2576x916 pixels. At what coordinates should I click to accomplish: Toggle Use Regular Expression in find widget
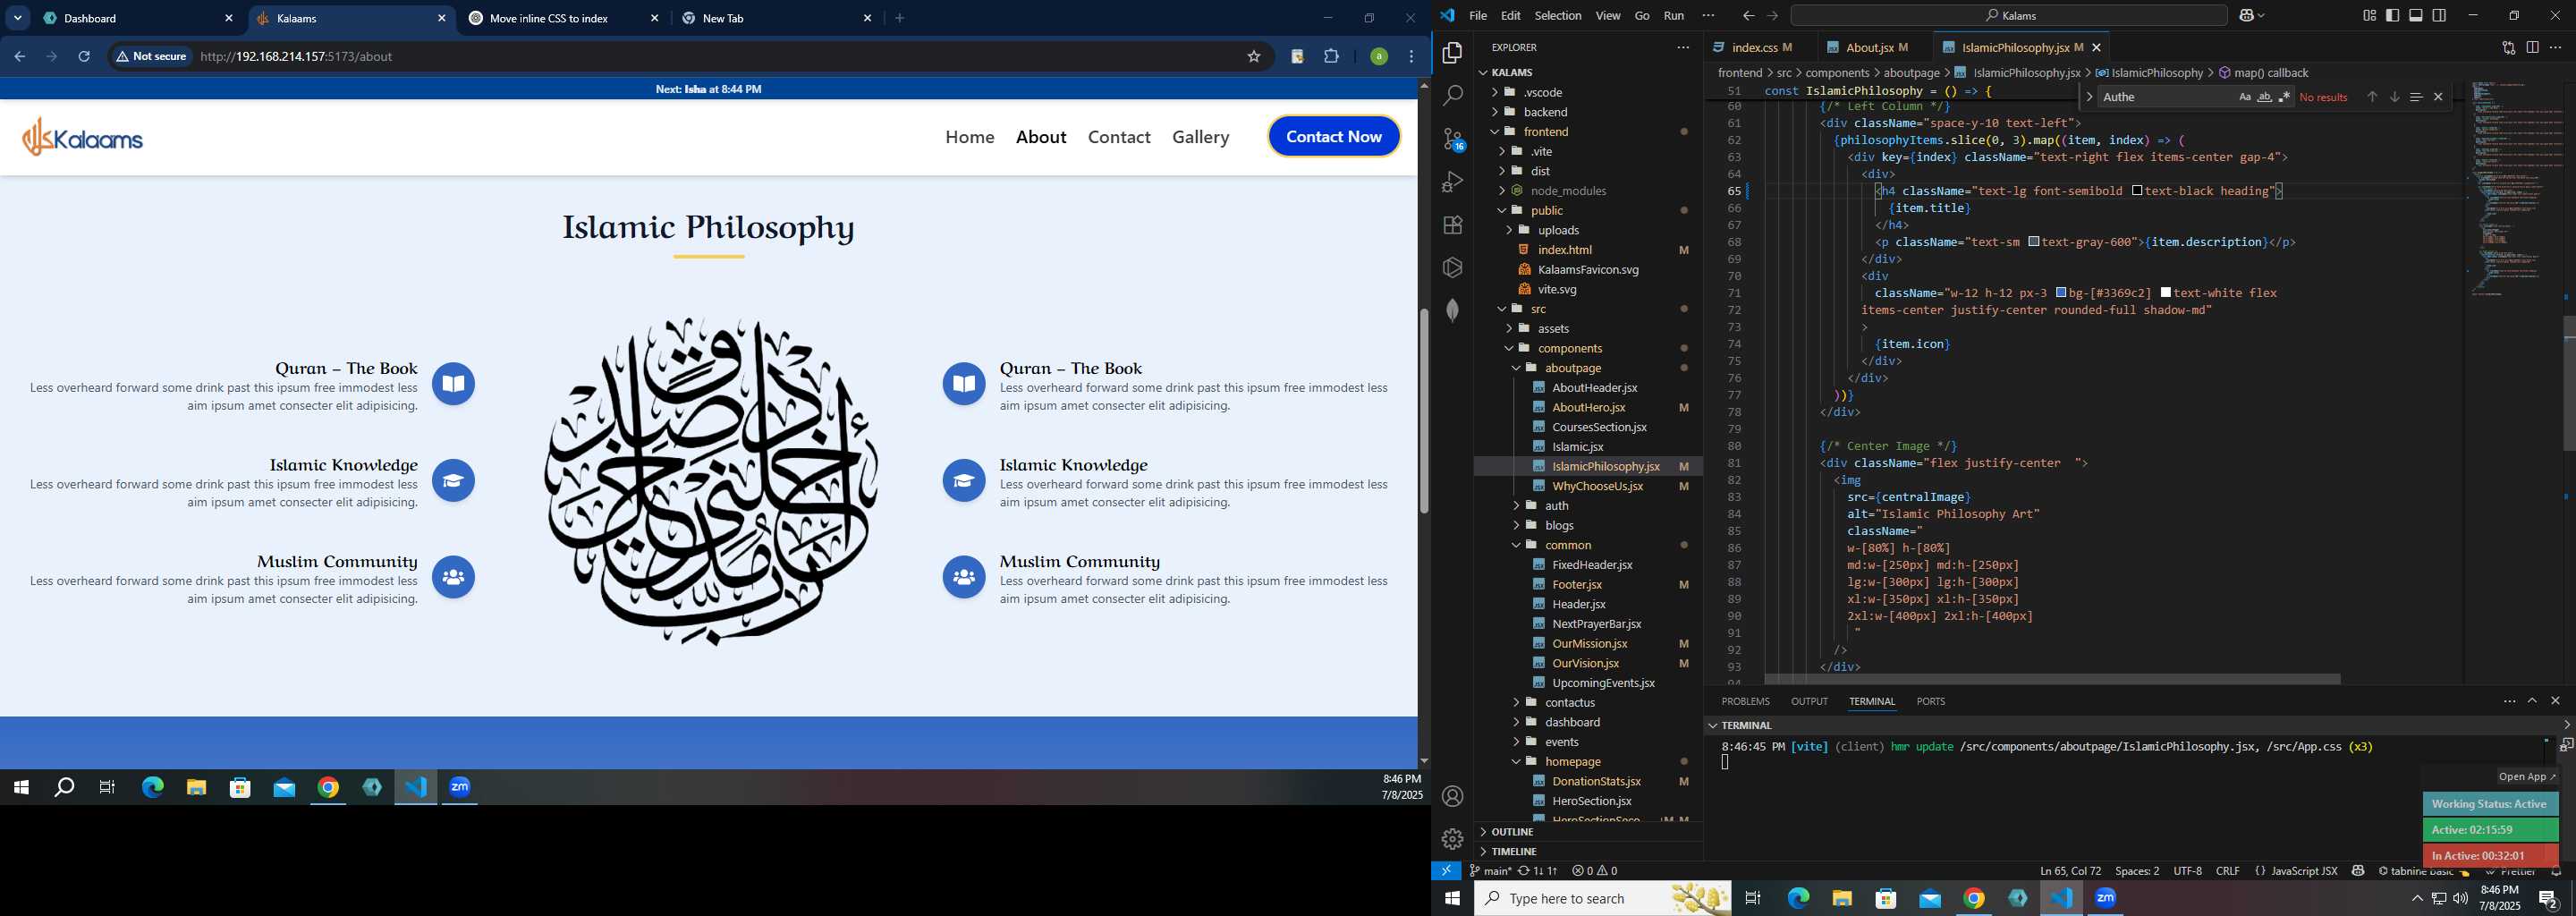point(2284,97)
